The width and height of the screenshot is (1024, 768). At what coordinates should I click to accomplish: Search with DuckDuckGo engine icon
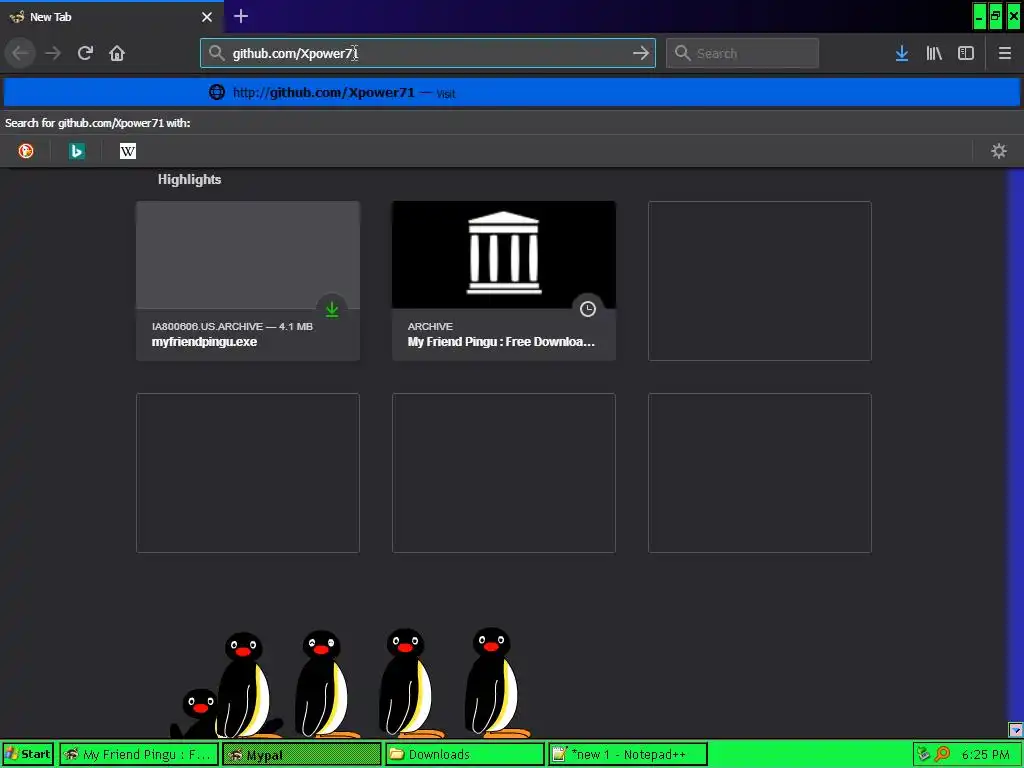[x=26, y=151]
